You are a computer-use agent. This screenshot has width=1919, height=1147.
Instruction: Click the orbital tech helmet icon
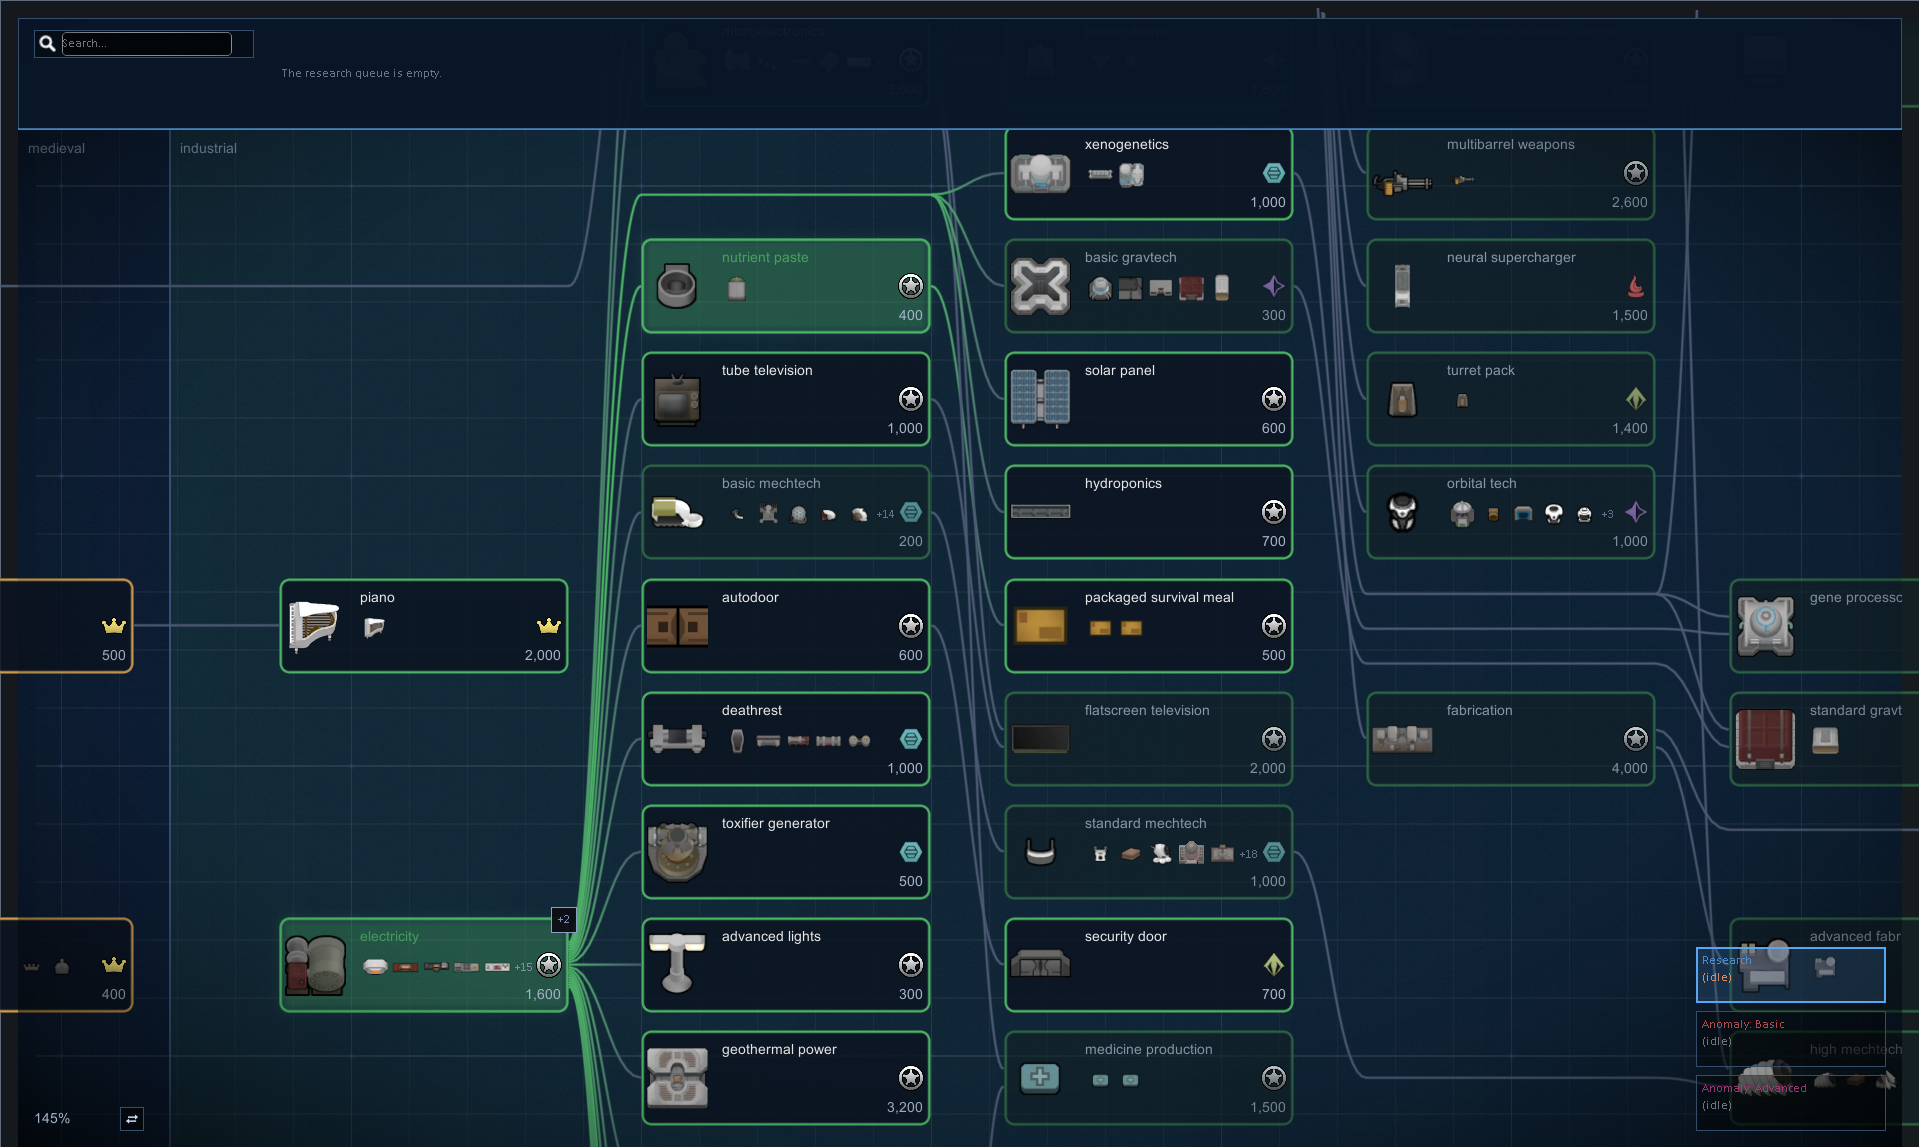pos(1402,513)
